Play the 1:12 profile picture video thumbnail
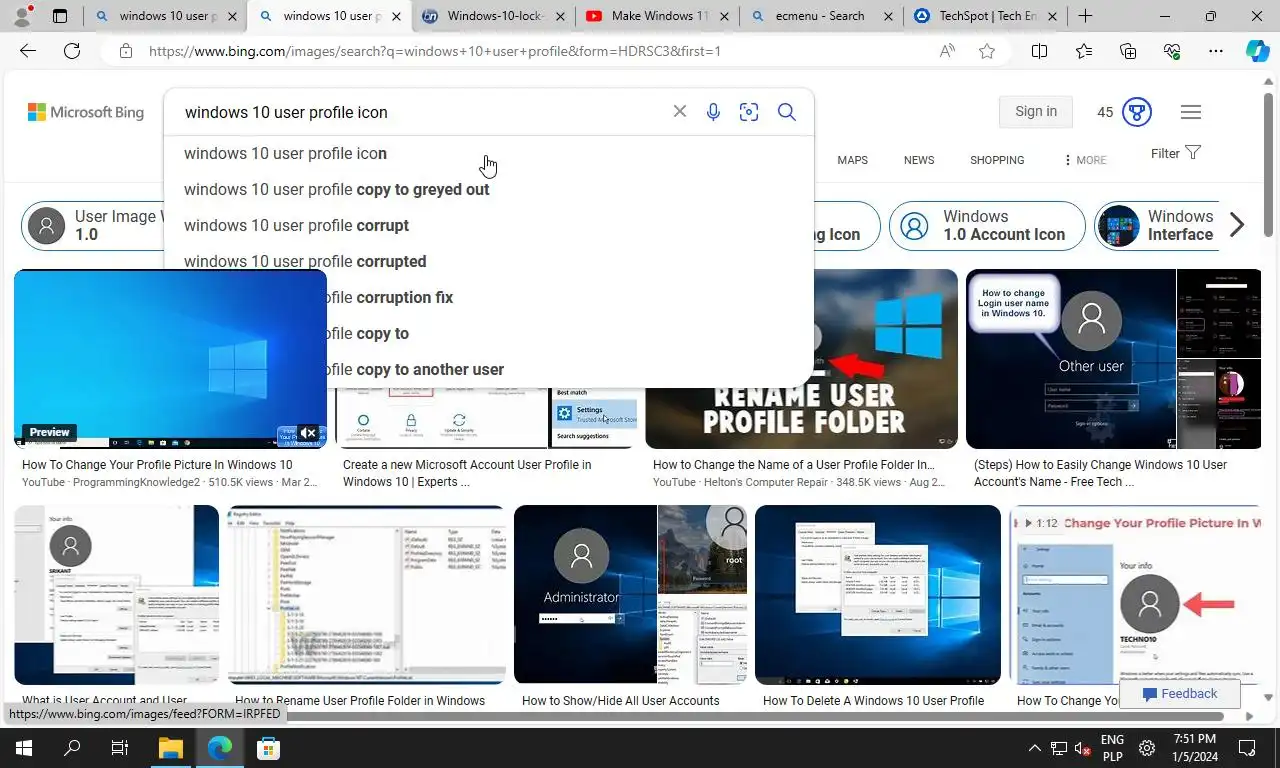Image resolution: width=1280 pixels, height=768 pixels. [1135, 595]
